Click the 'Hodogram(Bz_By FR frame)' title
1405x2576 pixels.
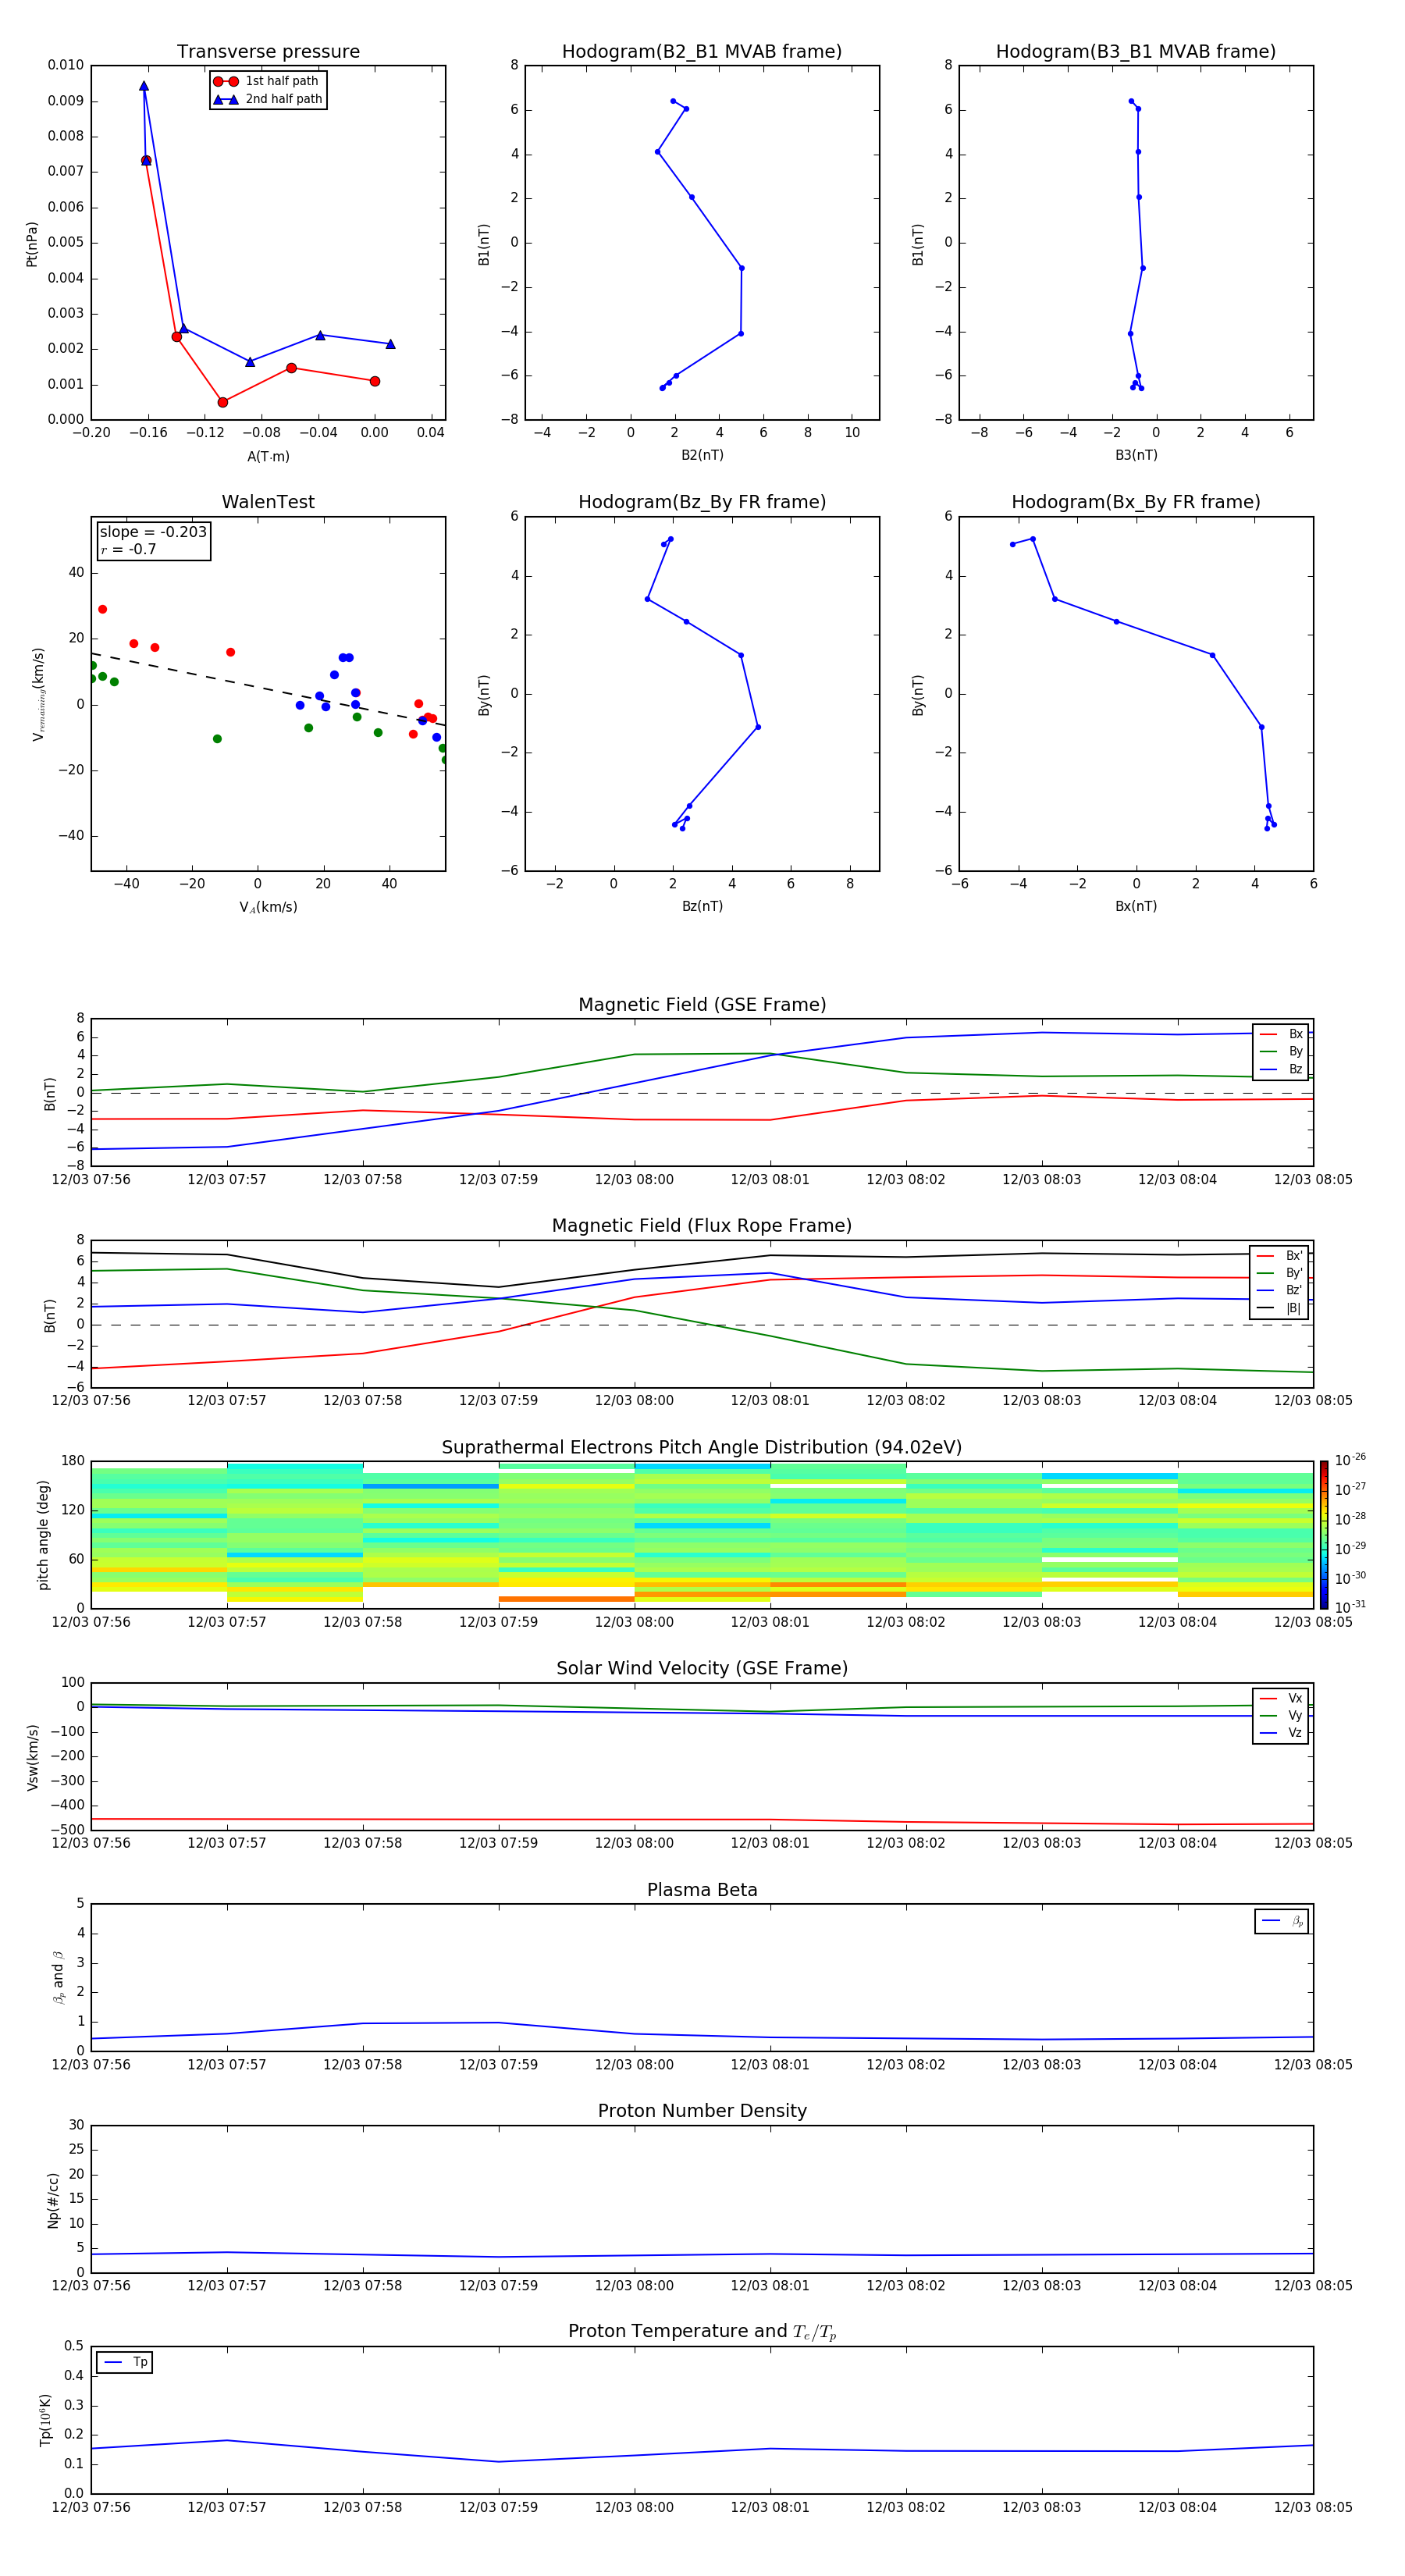coord(702,502)
